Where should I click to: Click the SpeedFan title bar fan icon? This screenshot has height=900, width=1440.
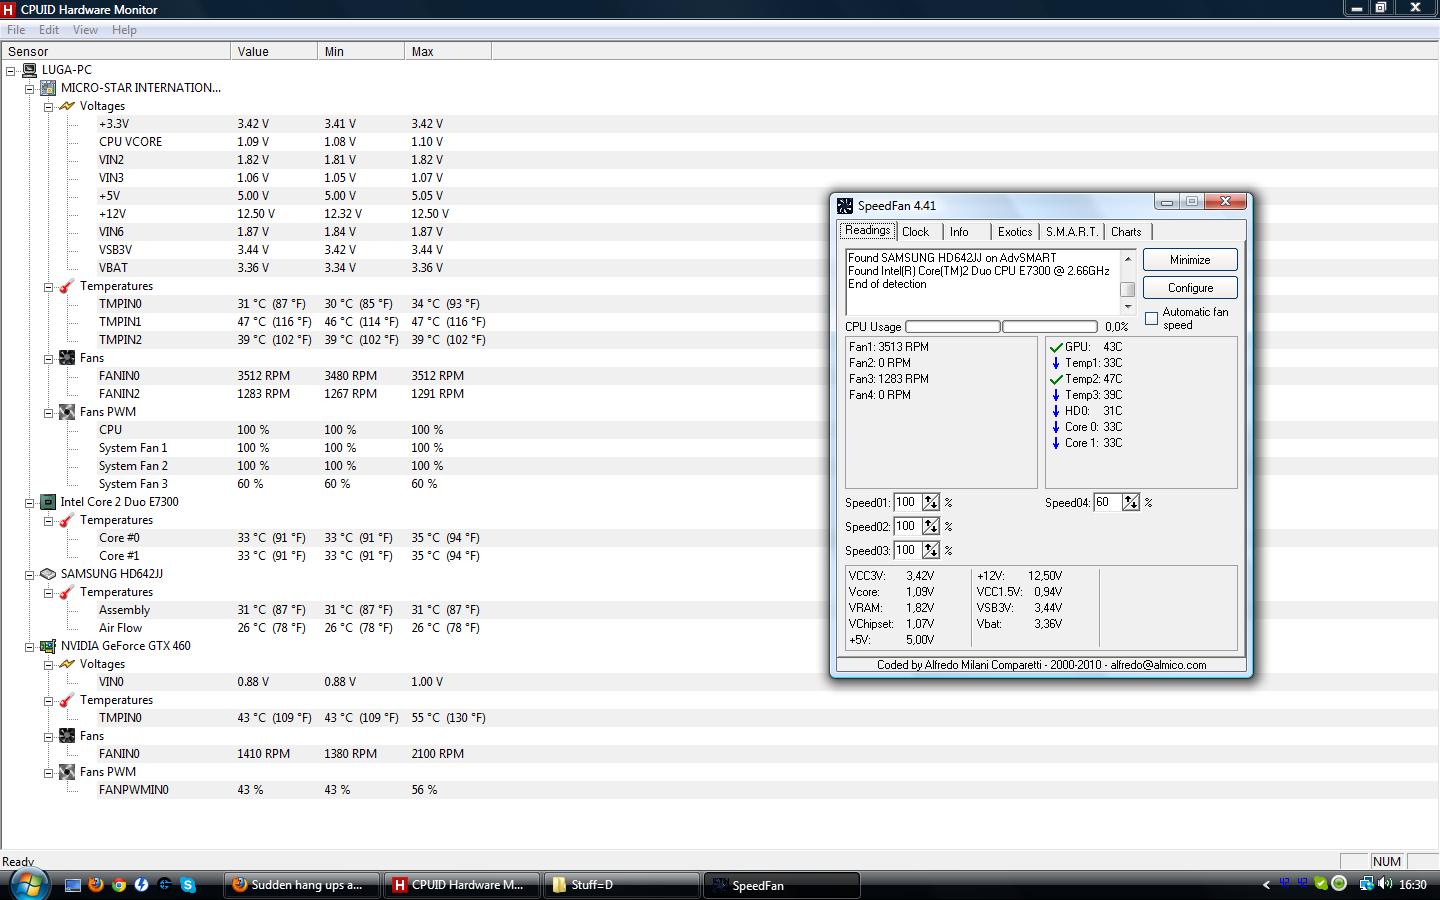[x=845, y=205]
